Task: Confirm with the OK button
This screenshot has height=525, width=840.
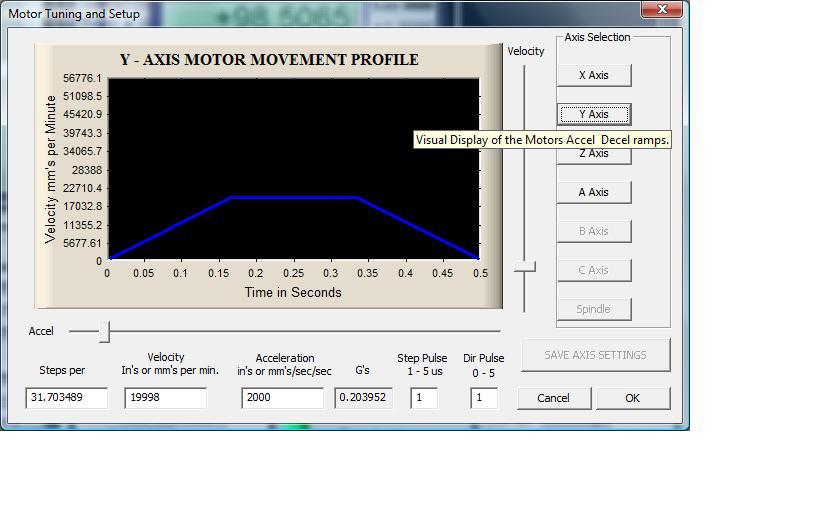Action: click(632, 398)
